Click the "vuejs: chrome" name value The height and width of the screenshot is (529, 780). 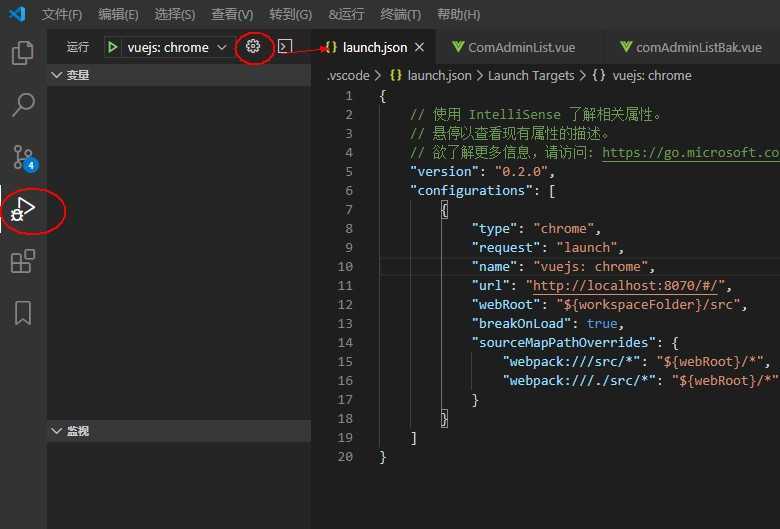click(591, 266)
